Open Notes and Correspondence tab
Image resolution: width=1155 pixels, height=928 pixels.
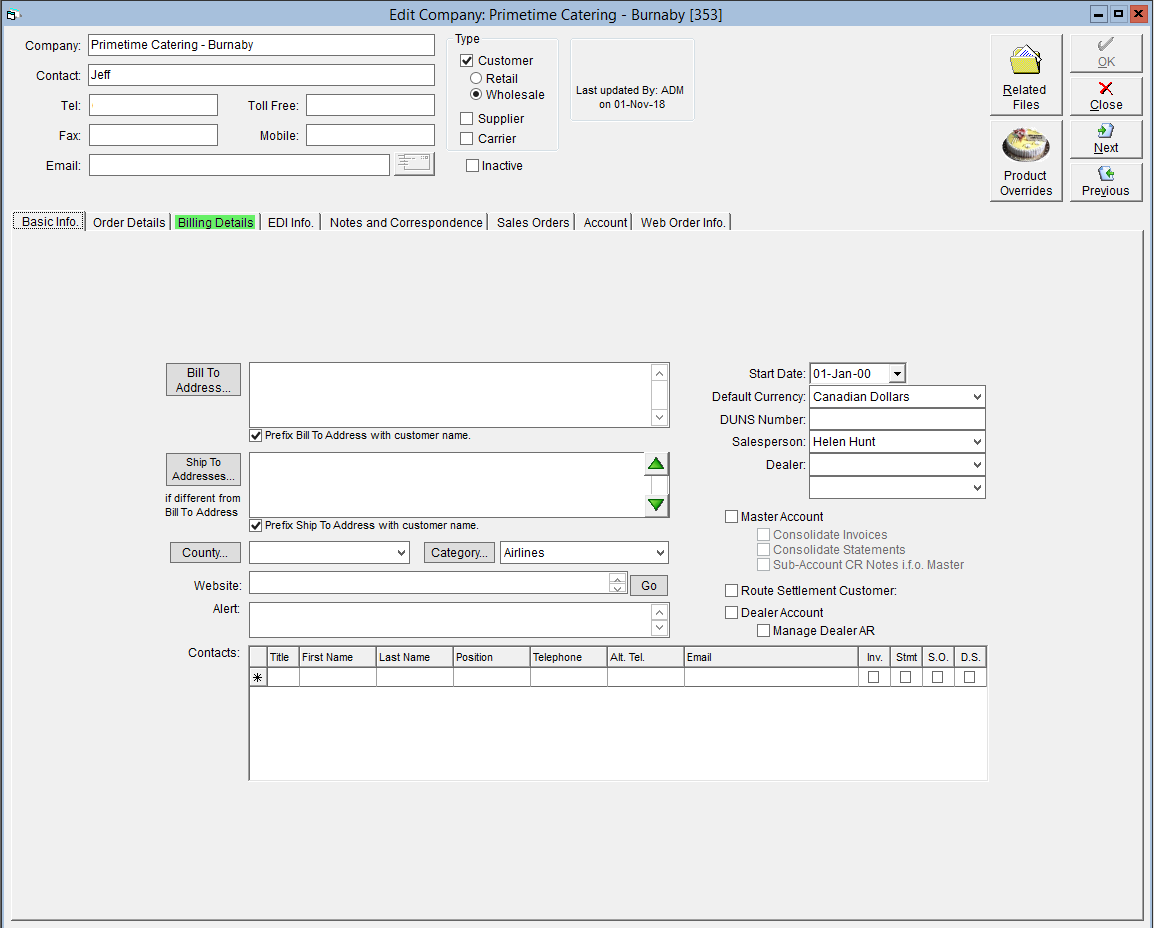click(x=406, y=222)
